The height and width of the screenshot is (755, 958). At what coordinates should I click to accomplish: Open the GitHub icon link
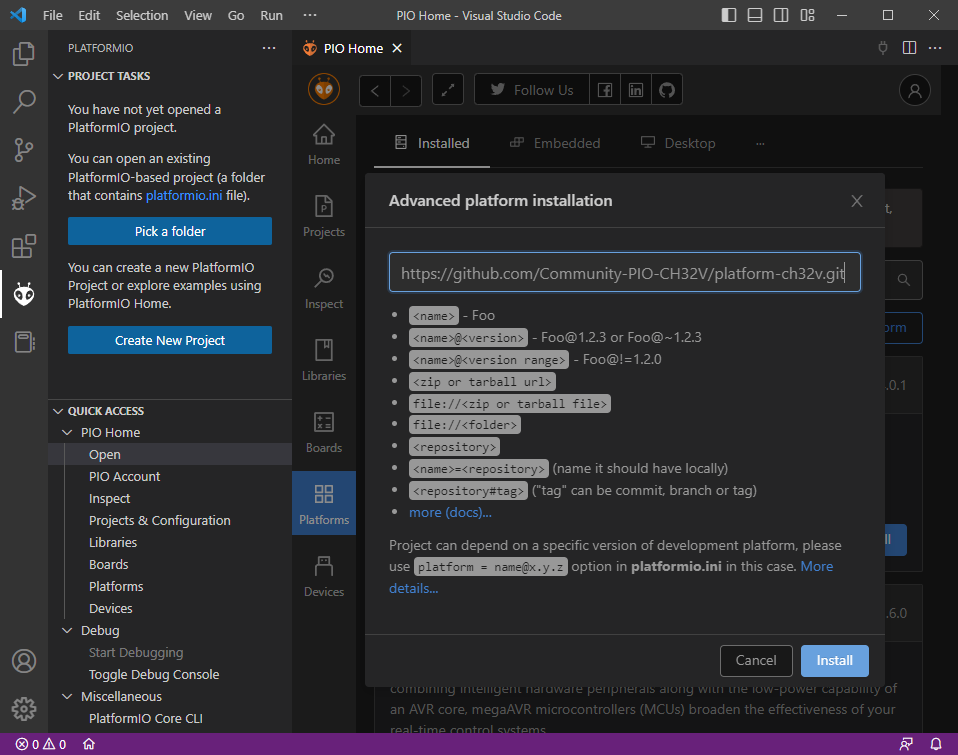667,90
